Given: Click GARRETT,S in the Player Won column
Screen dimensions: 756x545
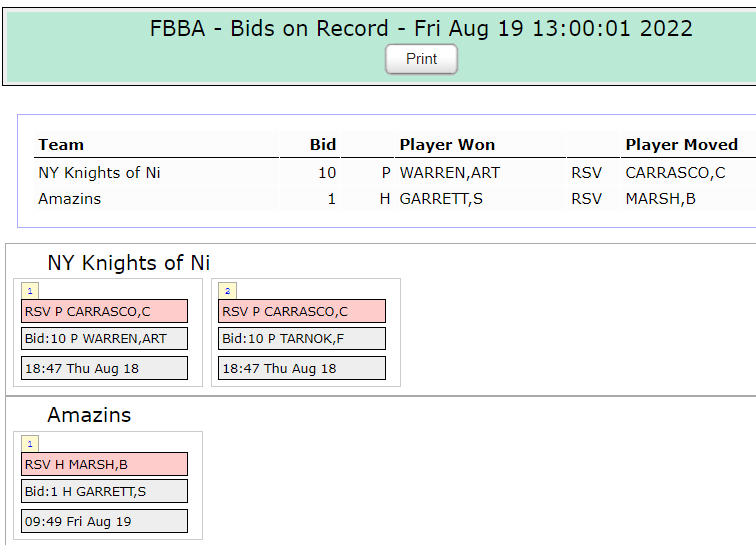Looking at the screenshot, I should click(441, 199).
